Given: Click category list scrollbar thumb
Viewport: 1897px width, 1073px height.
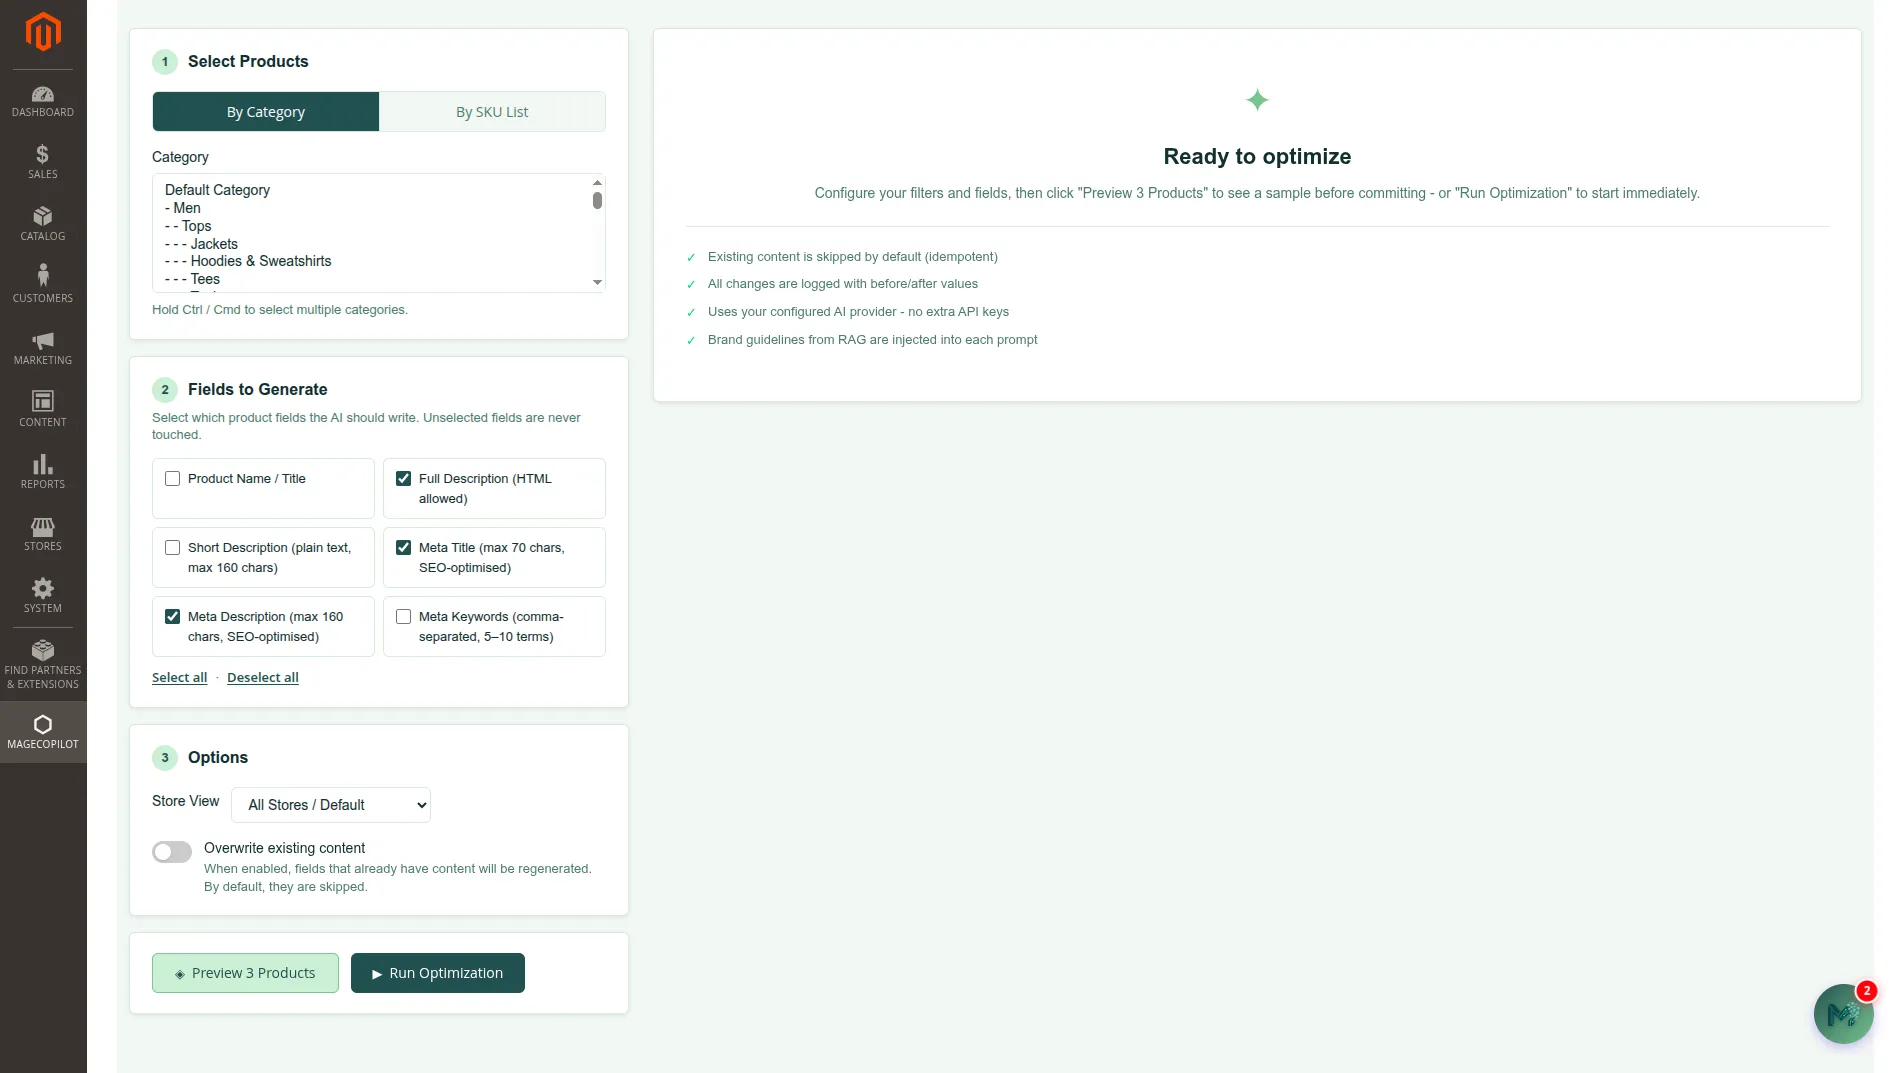Looking at the screenshot, I should click(x=597, y=200).
